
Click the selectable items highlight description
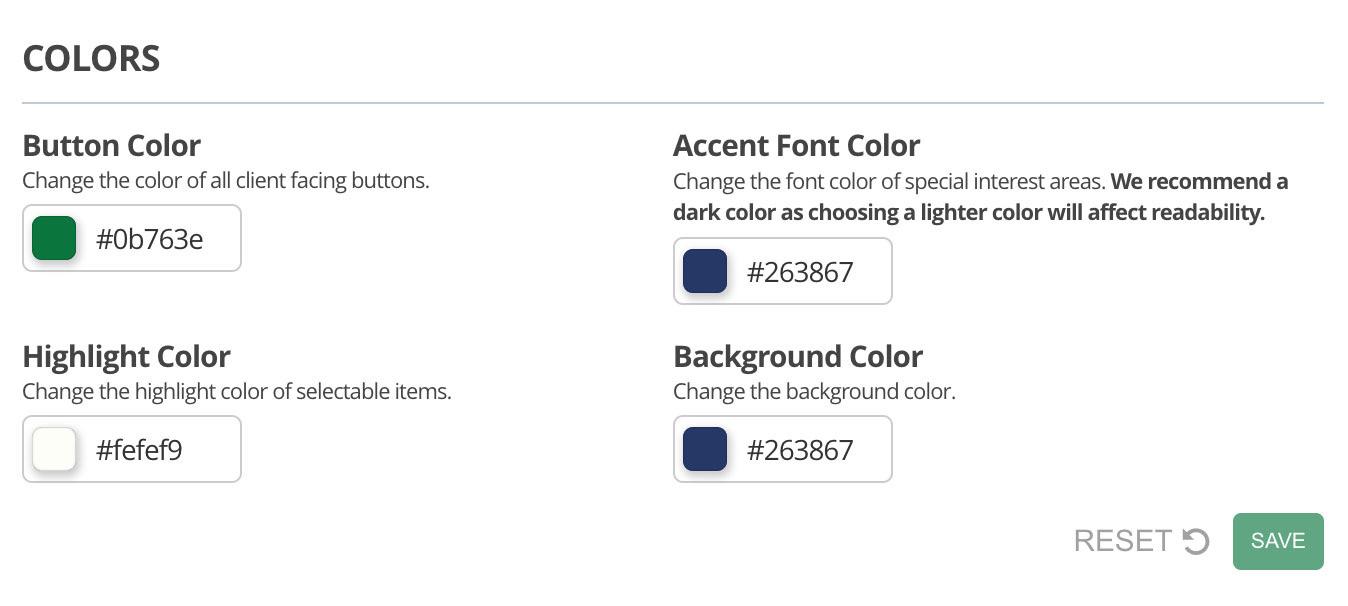(x=236, y=392)
